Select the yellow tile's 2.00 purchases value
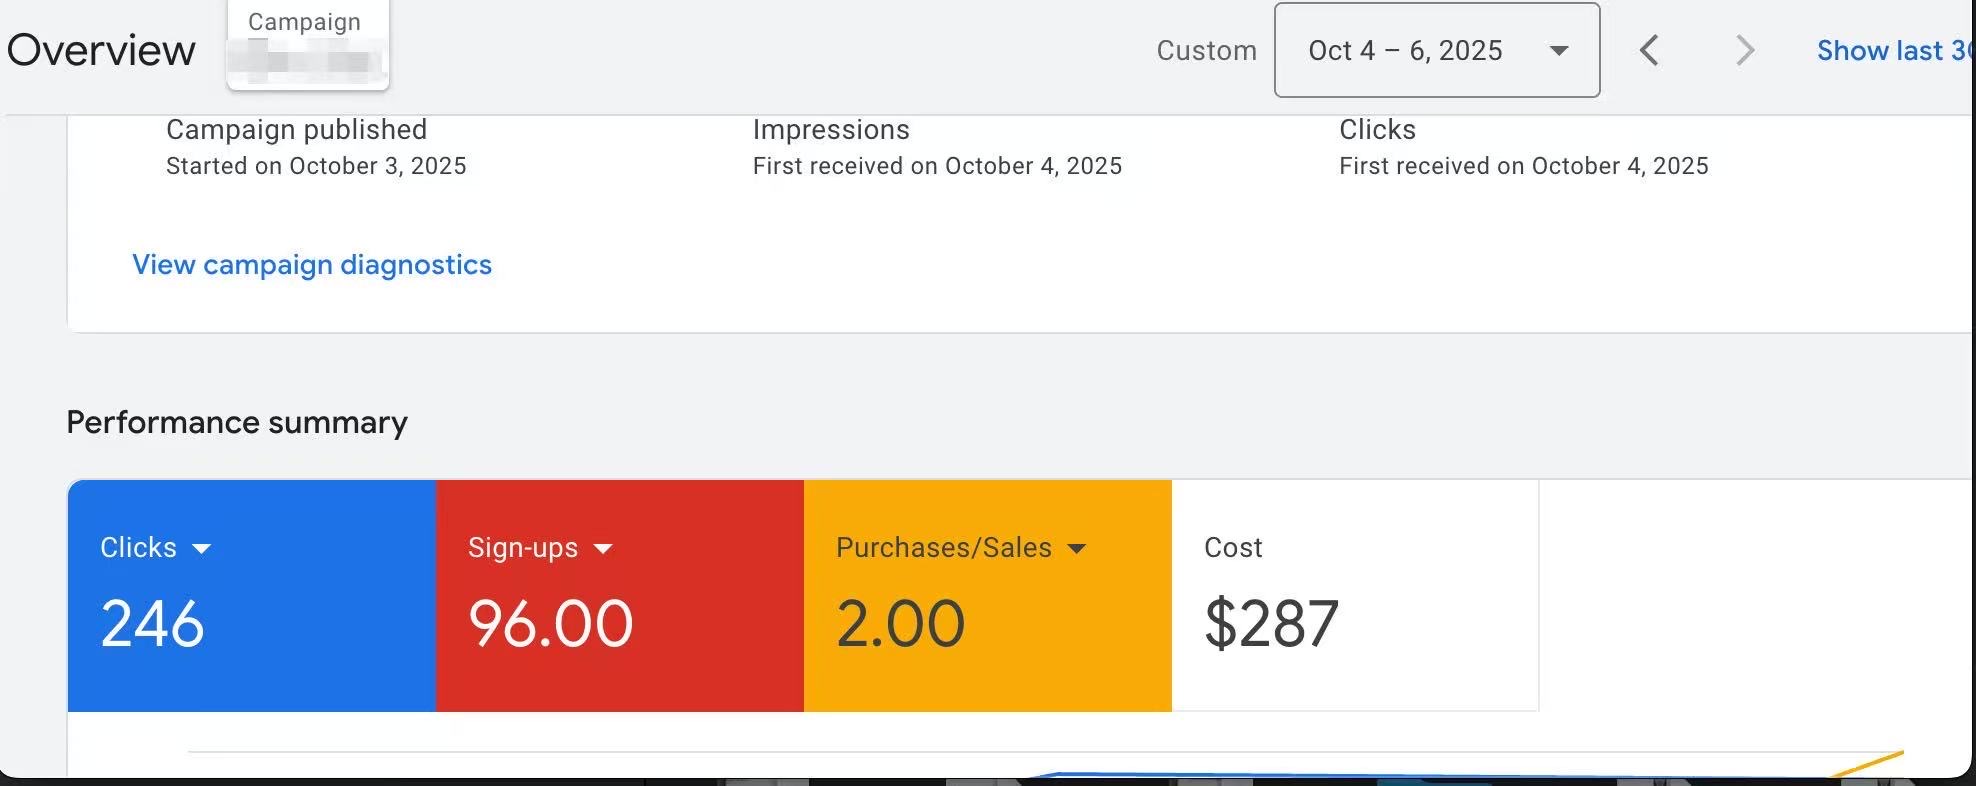The image size is (1976, 786). (x=900, y=624)
